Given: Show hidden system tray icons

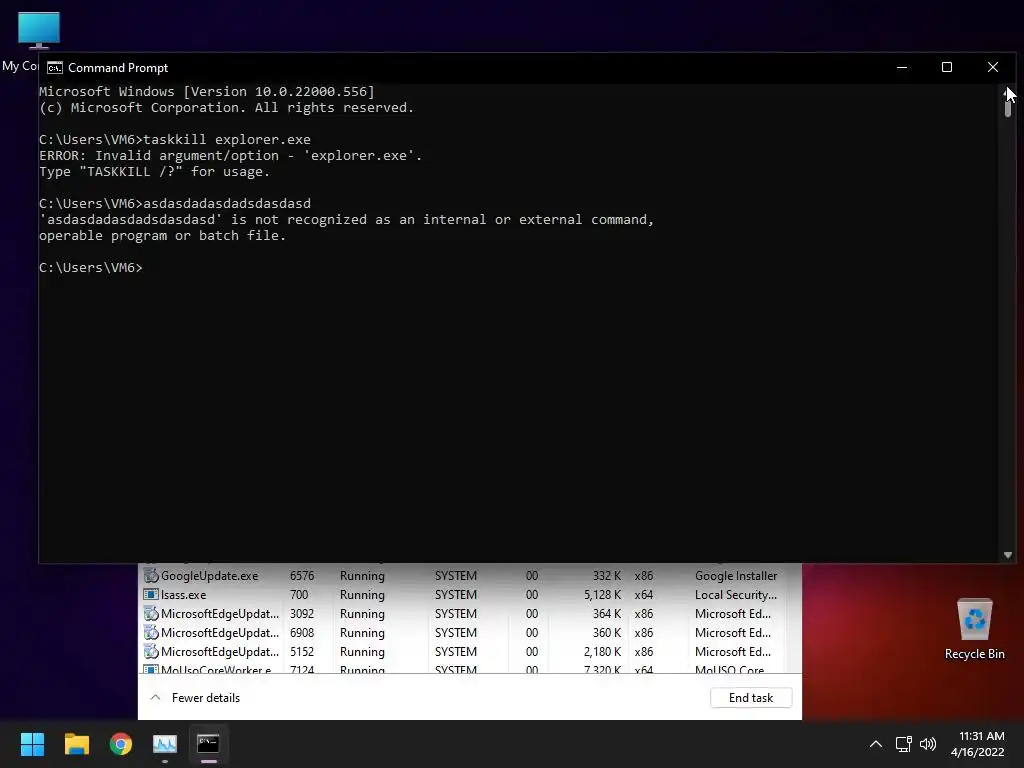Looking at the screenshot, I should (876, 744).
